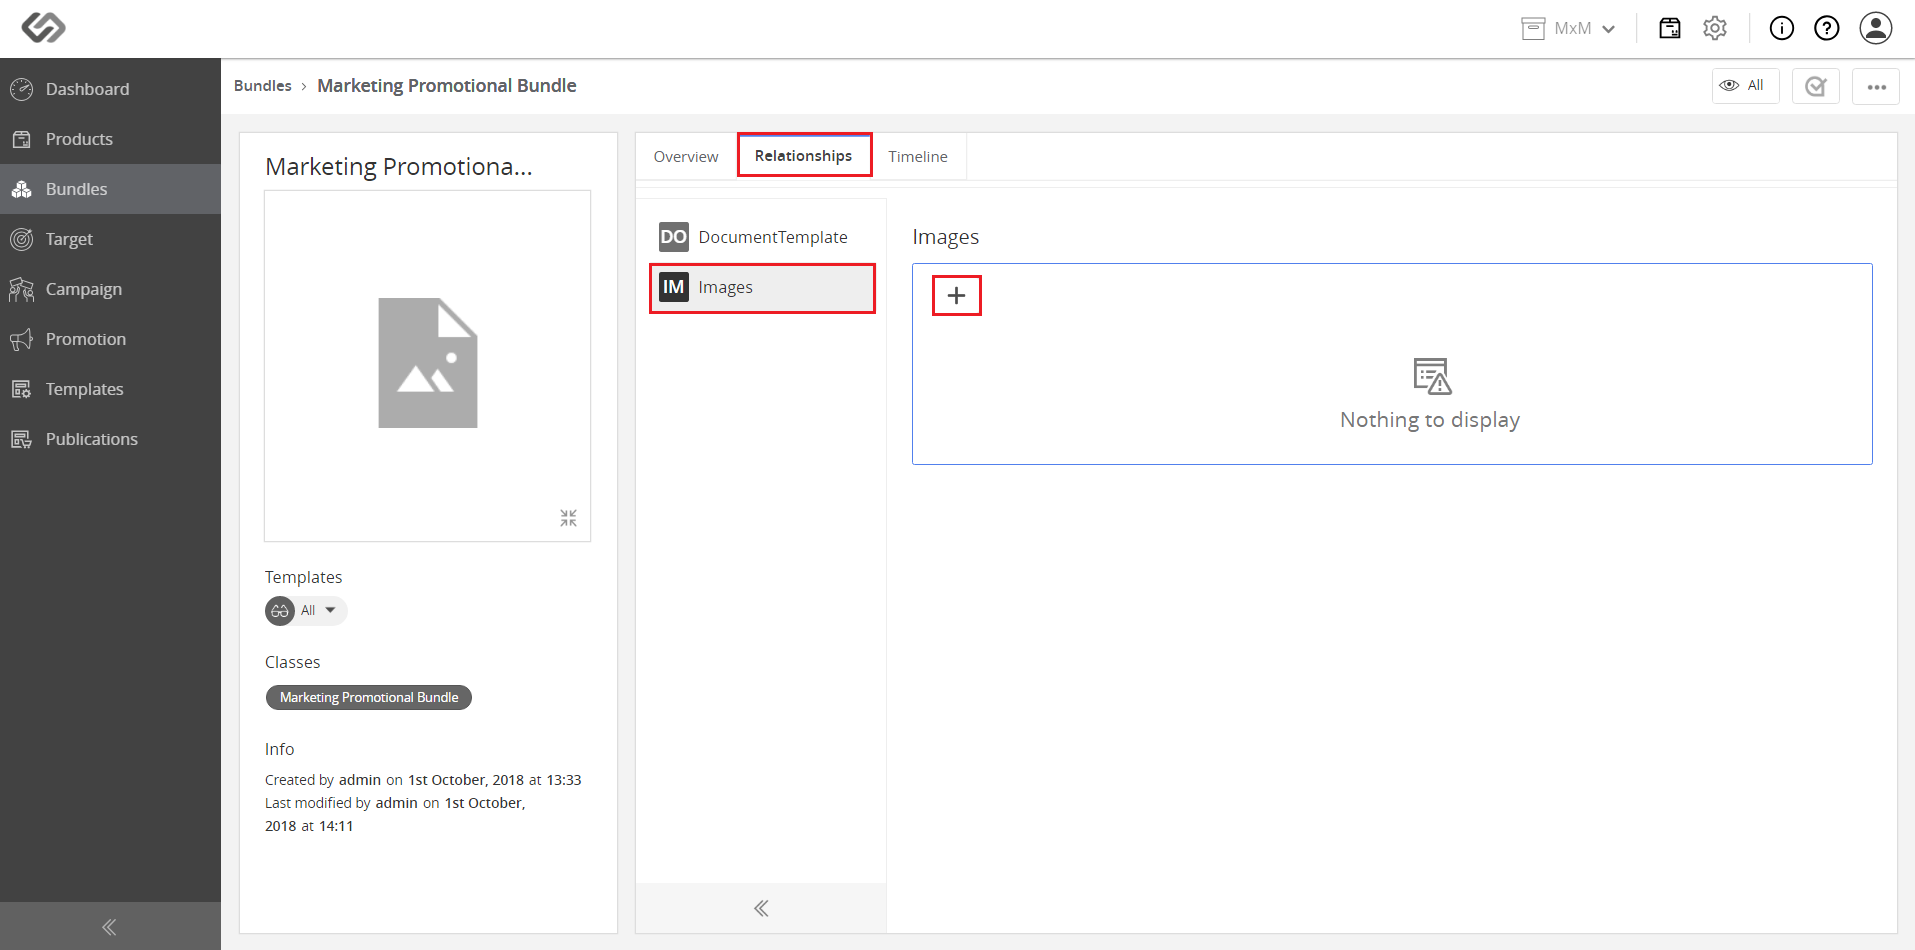Add an image with the plus button

(x=957, y=296)
